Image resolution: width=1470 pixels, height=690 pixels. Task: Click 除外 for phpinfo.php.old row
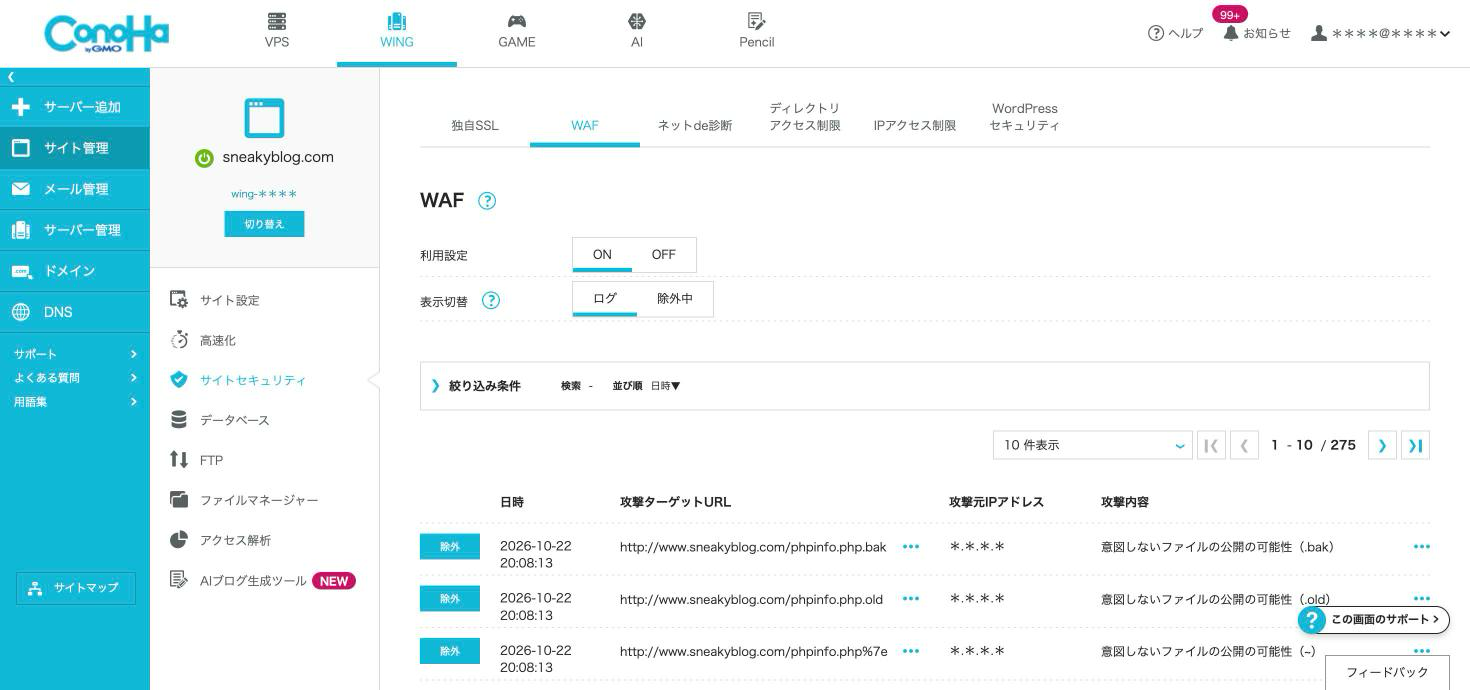pyautogui.click(x=450, y=599)
